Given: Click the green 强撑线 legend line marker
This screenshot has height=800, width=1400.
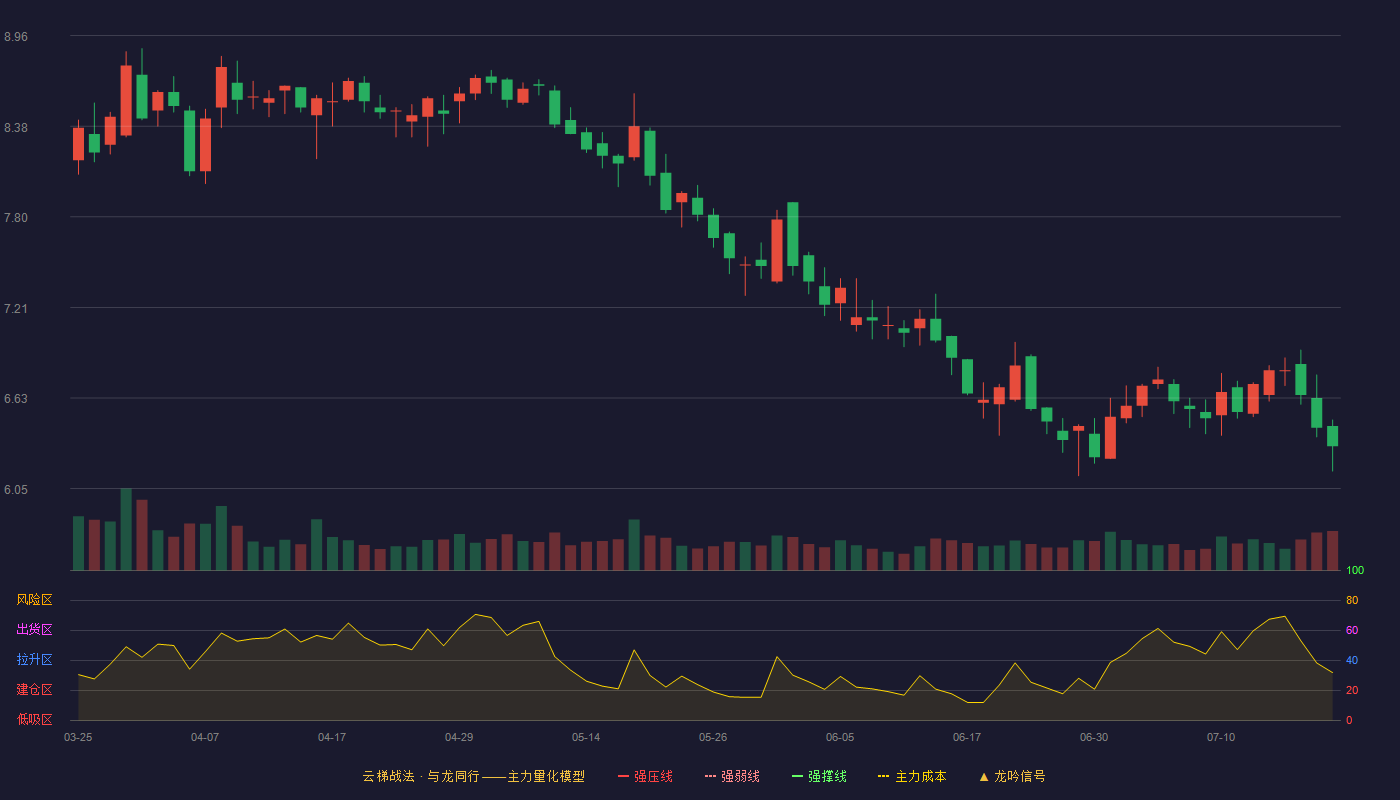Looking at the screenshot, I should [x=798, y=776].
